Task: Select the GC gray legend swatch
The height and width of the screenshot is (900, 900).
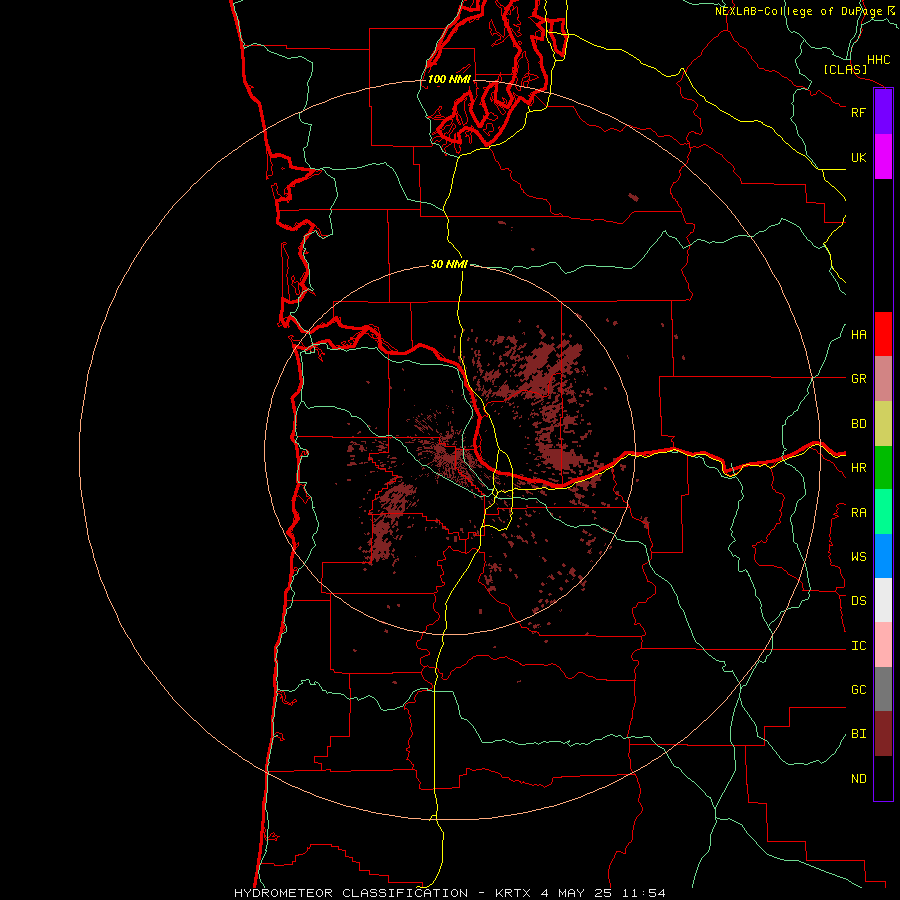Action: 883,689
